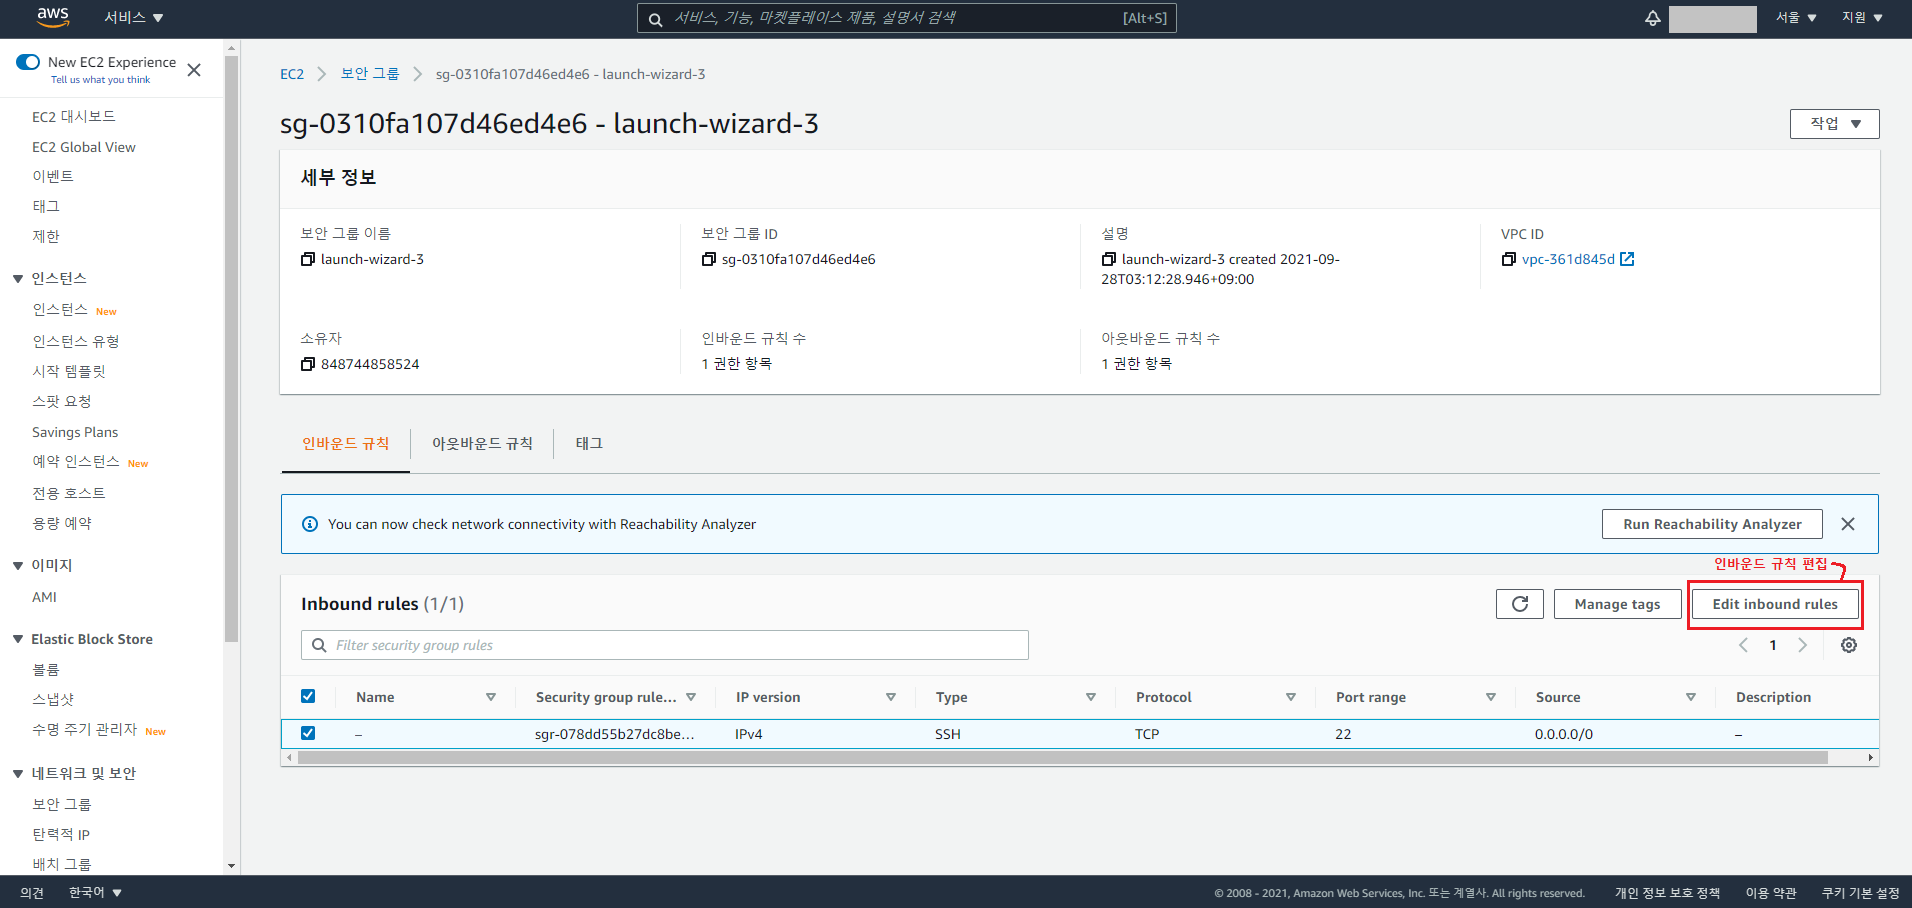
Task: Go to 보안 그룹 breadcrumb link
Action: (370, 74)
